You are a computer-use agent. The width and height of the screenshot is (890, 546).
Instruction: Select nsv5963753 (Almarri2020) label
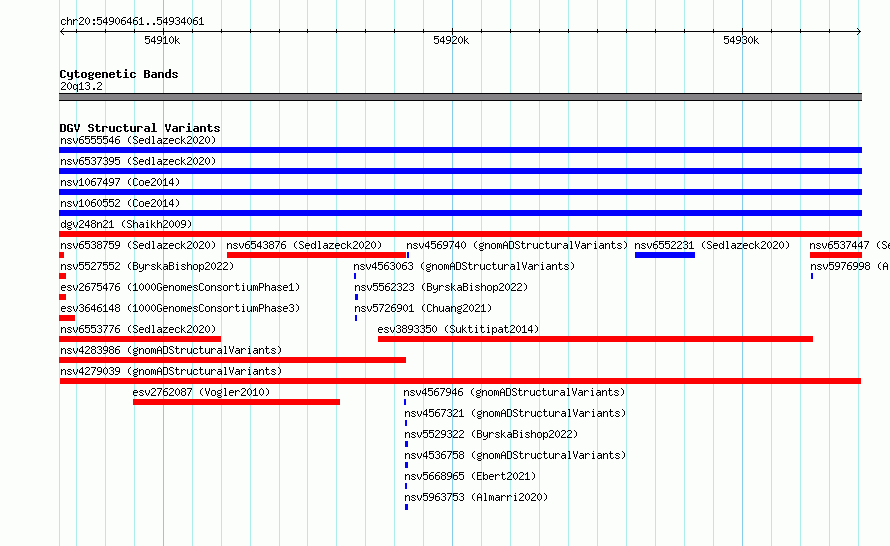[x=476, y=497]
